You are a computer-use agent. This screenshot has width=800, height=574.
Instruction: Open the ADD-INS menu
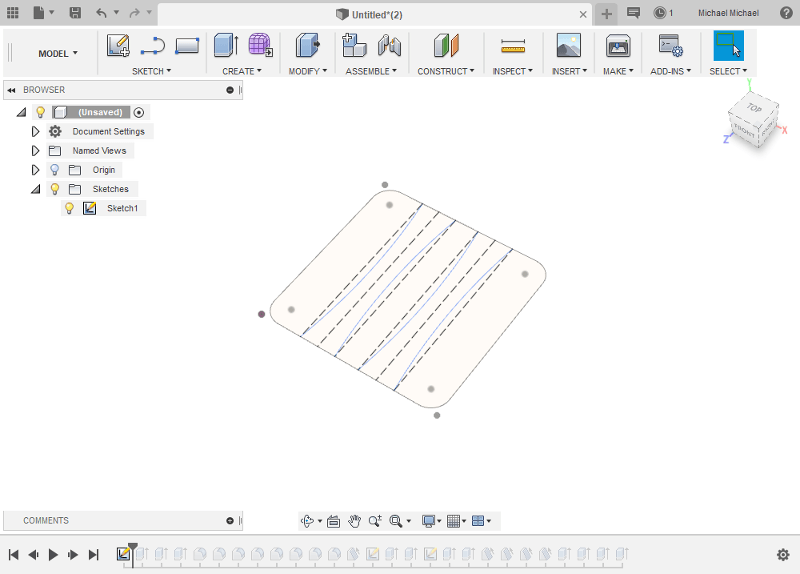coord(670,71)
